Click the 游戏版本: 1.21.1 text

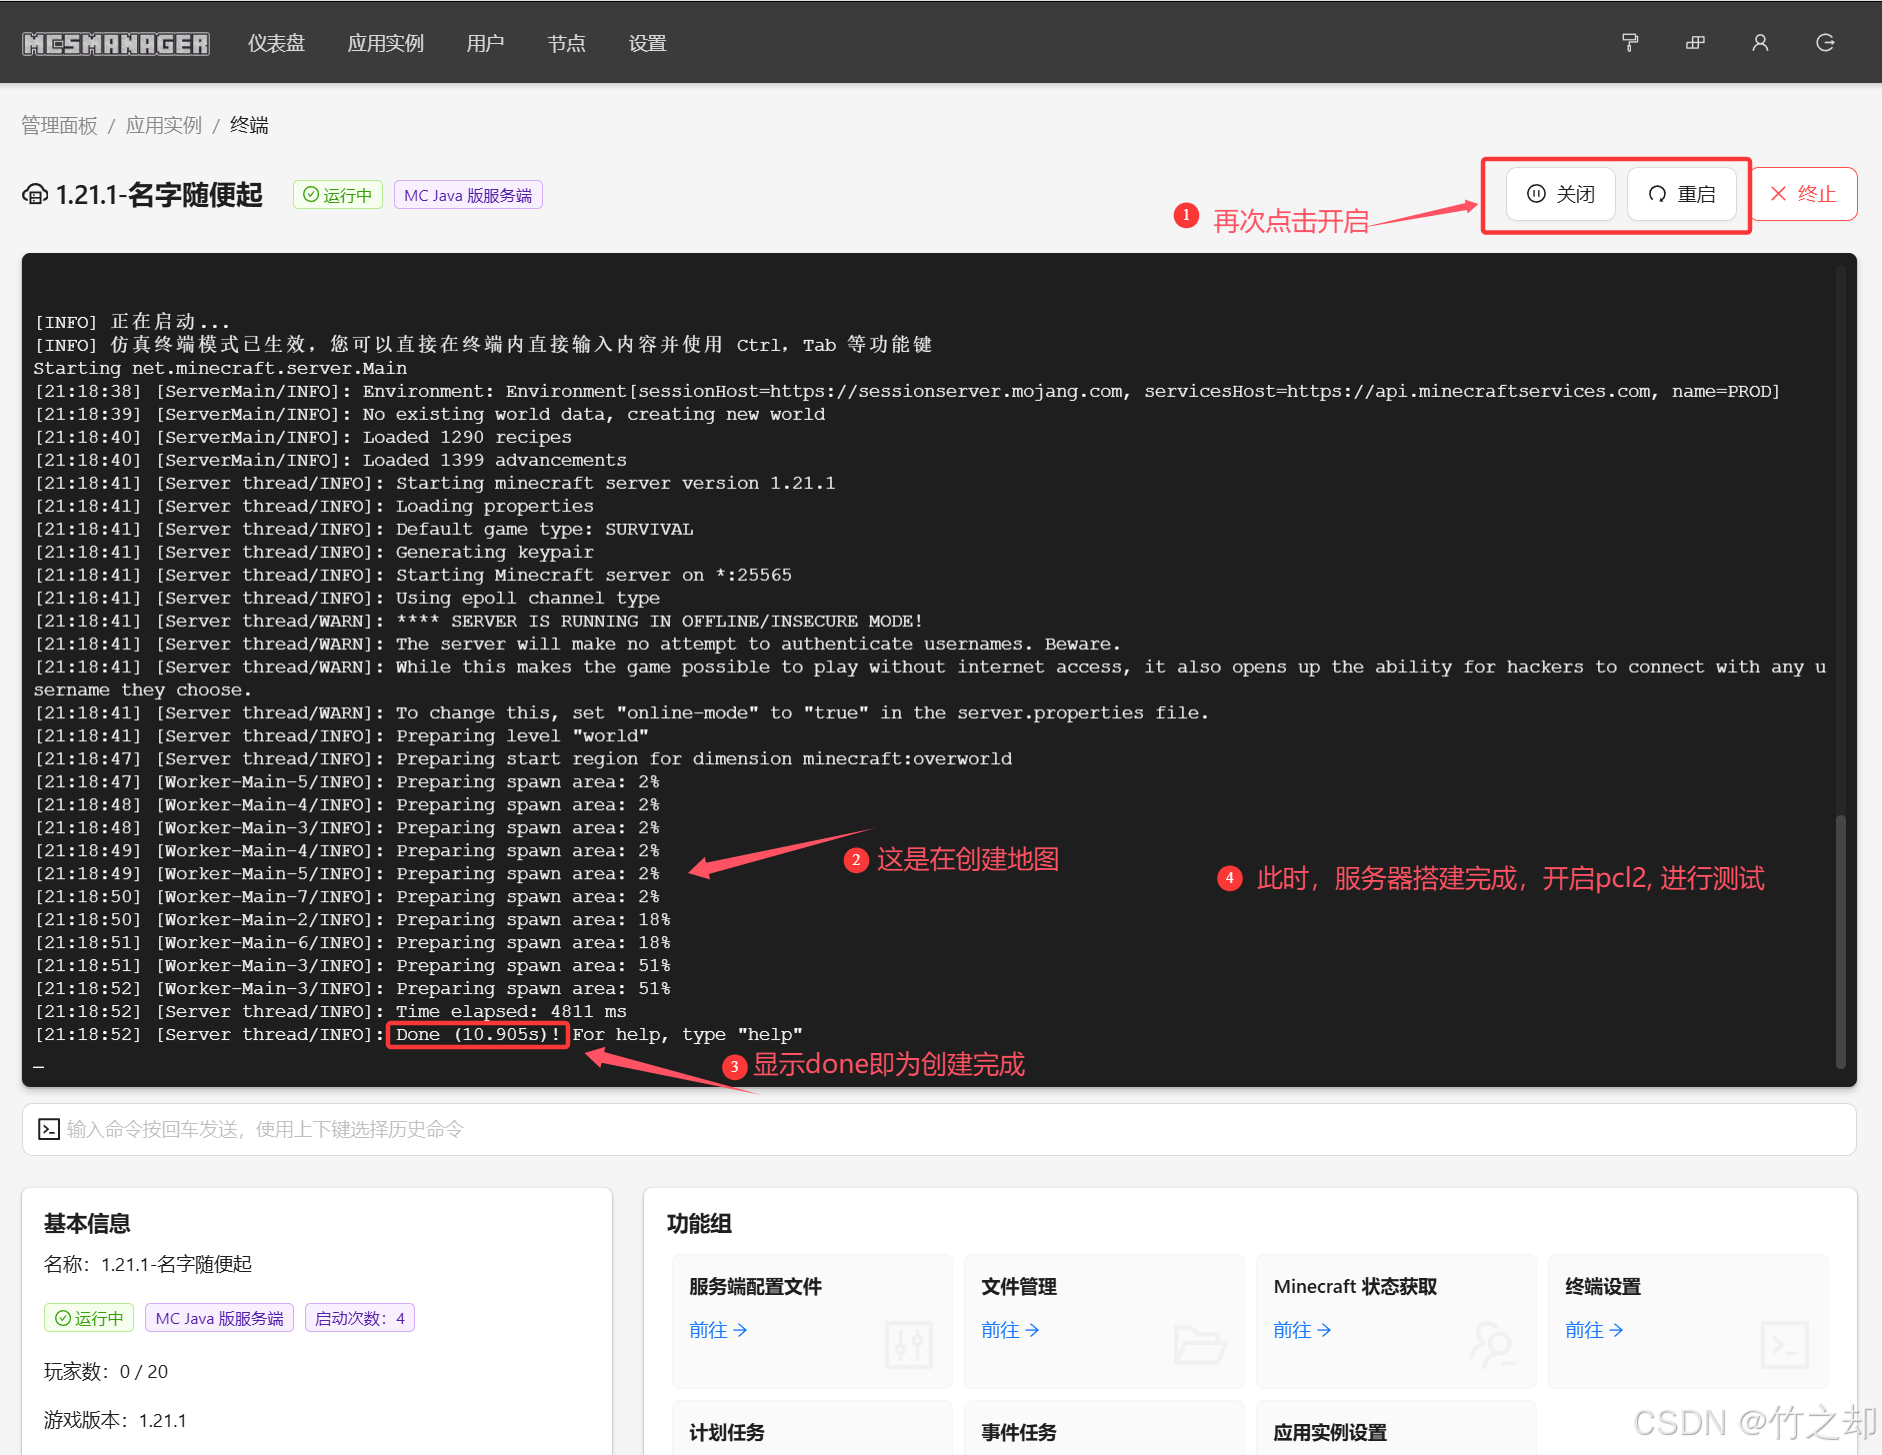tap(115, 1420)
